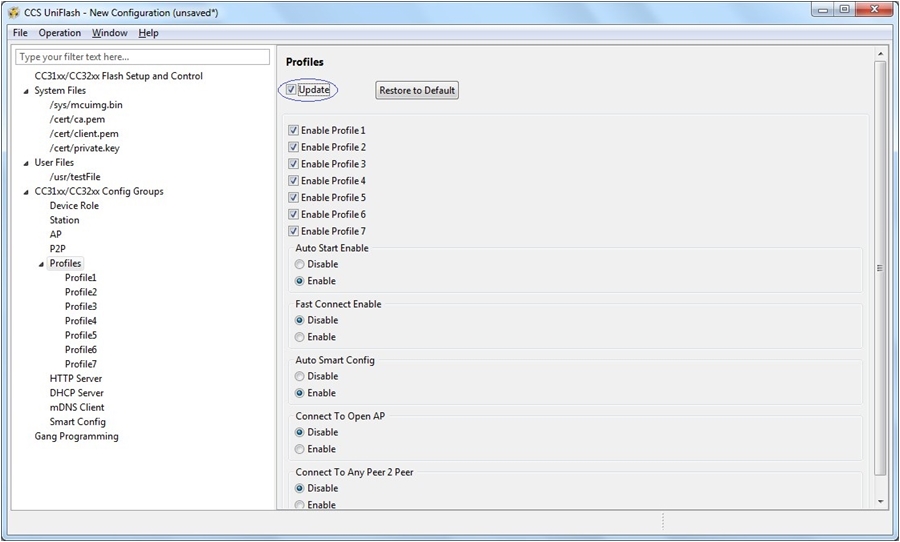The height and width of the screenshot is (542, 900).
Task: Uncheck Enable Profile 6
Action: (293, 214)
